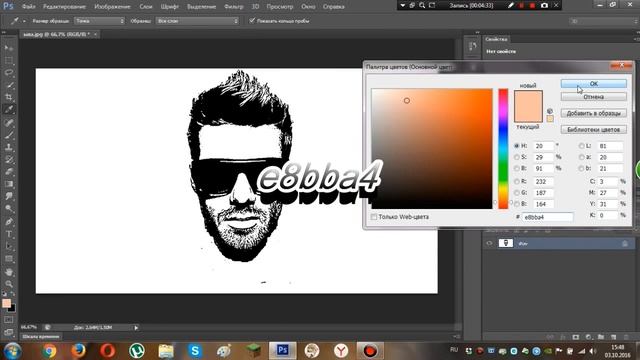This screenshot has width=640, height=360.
Task: Open the sample size dropdown
Action: point(99,20)
